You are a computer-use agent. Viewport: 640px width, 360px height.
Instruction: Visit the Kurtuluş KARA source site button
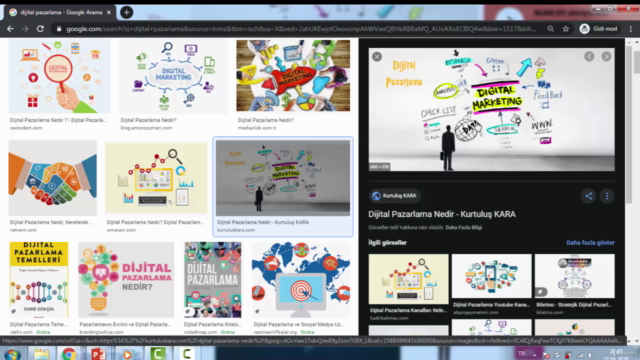click(394, 196)
